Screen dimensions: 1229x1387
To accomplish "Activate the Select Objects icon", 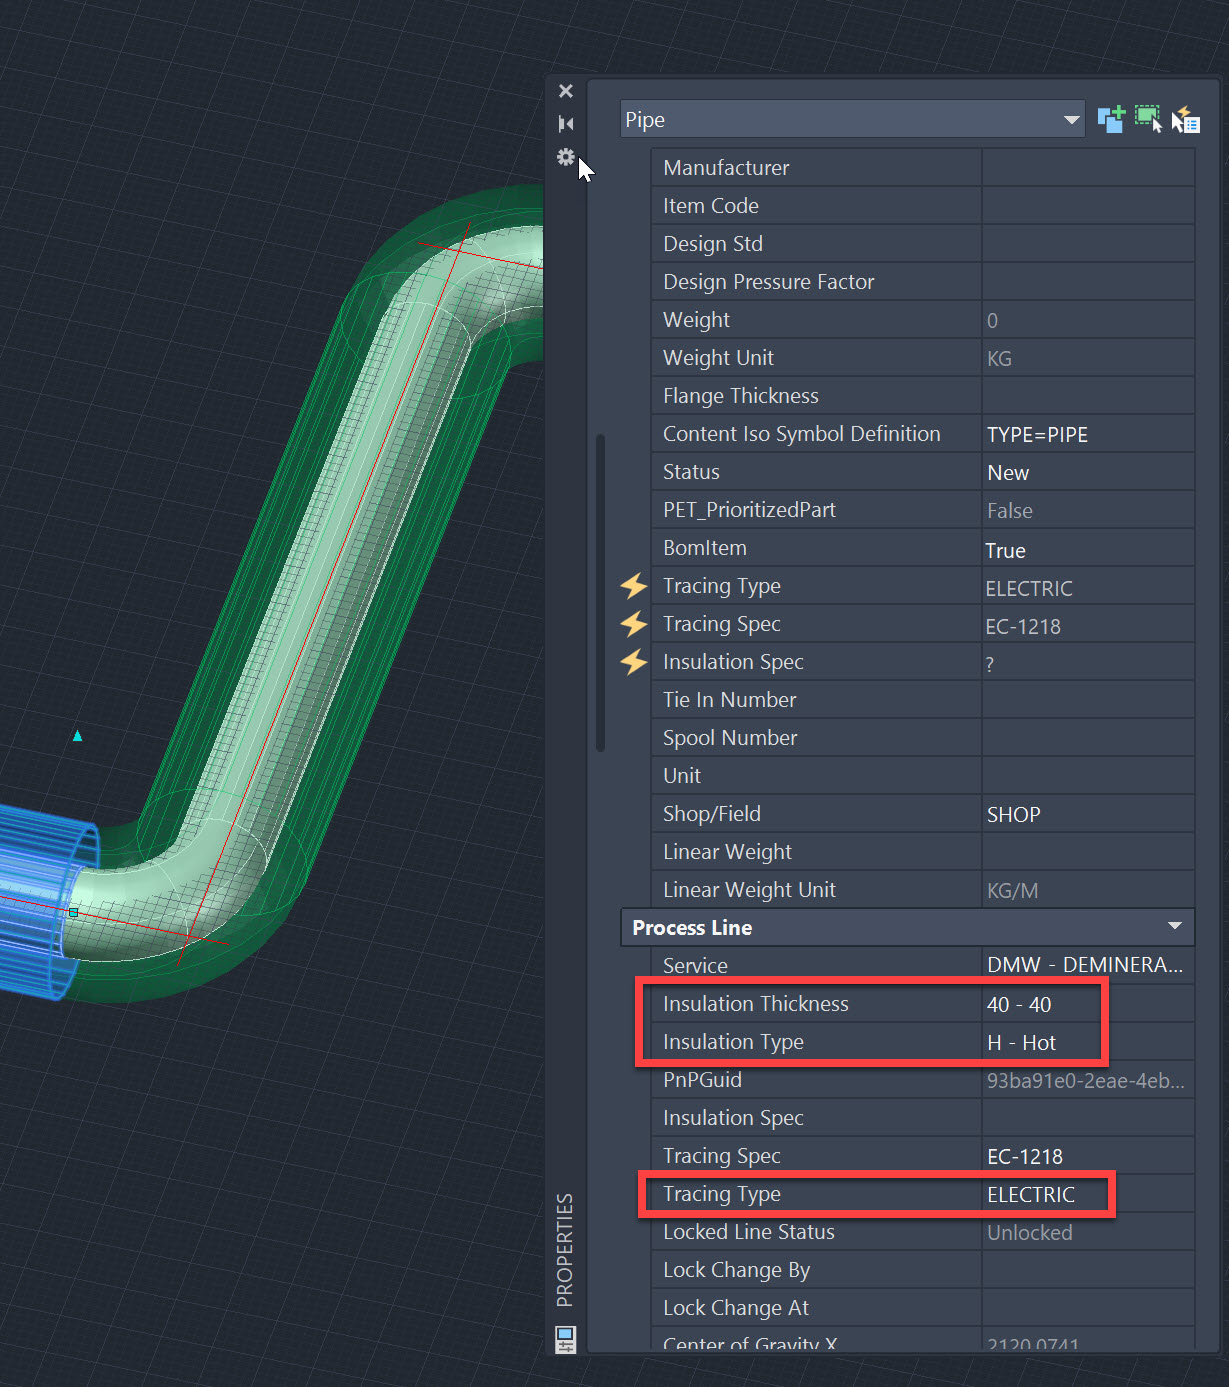I will tap(1148, 118).
